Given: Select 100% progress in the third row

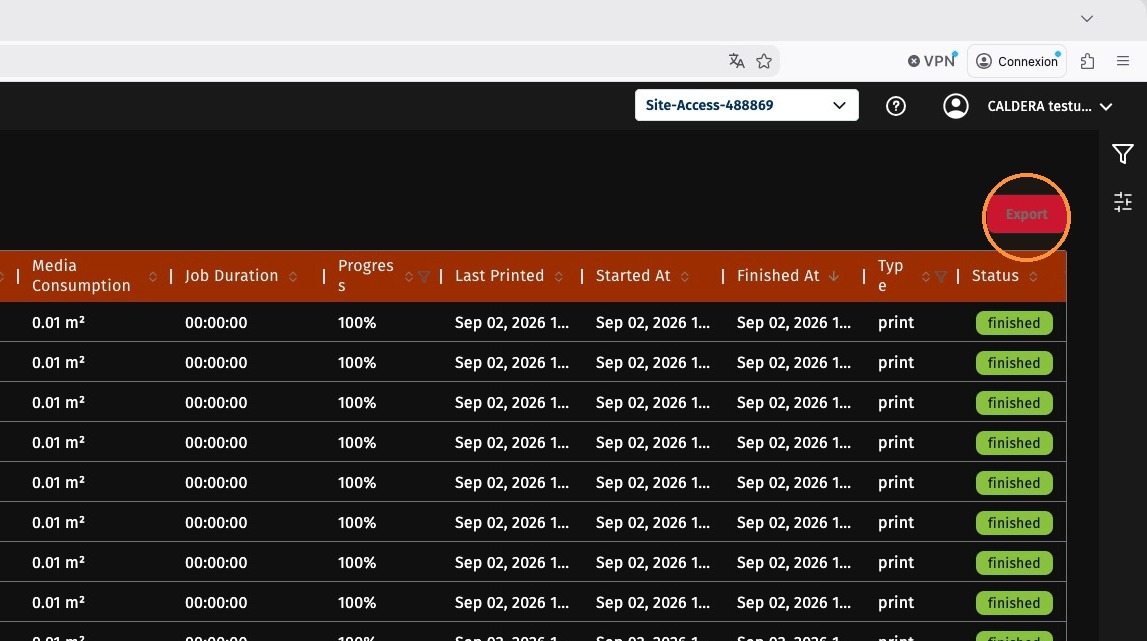Looking at the screenshot, I should [357, 403].
